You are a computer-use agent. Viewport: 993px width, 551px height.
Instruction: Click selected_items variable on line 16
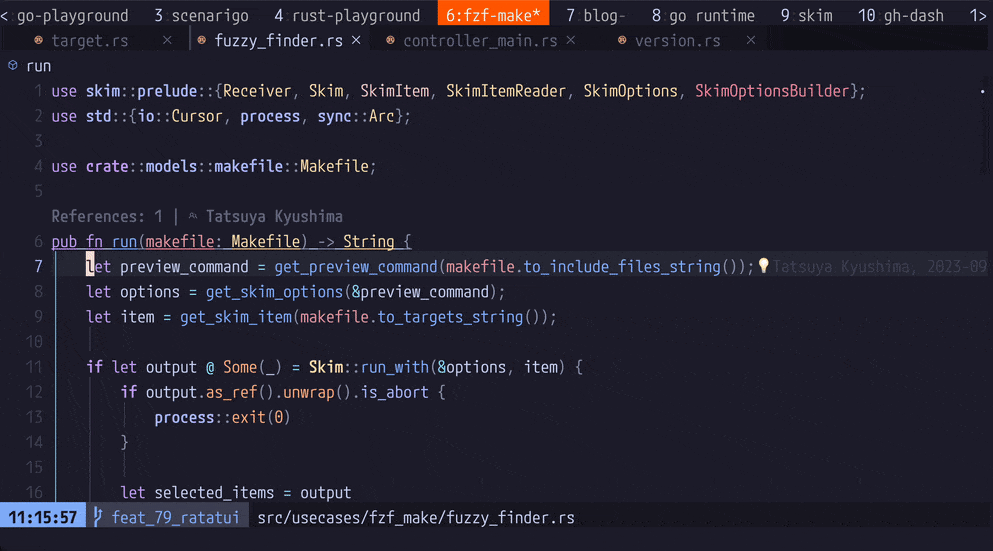click(214, 493)
